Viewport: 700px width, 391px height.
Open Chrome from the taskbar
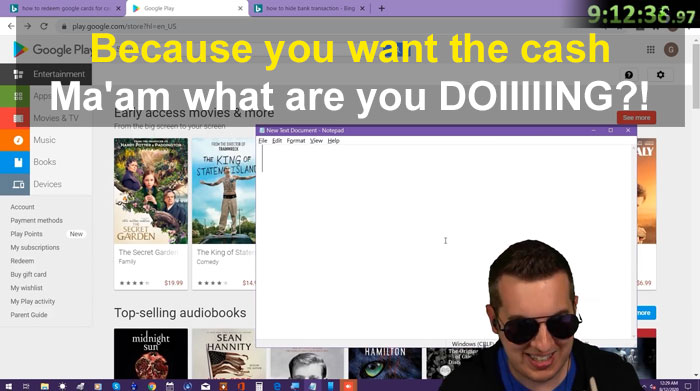[x=152, y=386]
